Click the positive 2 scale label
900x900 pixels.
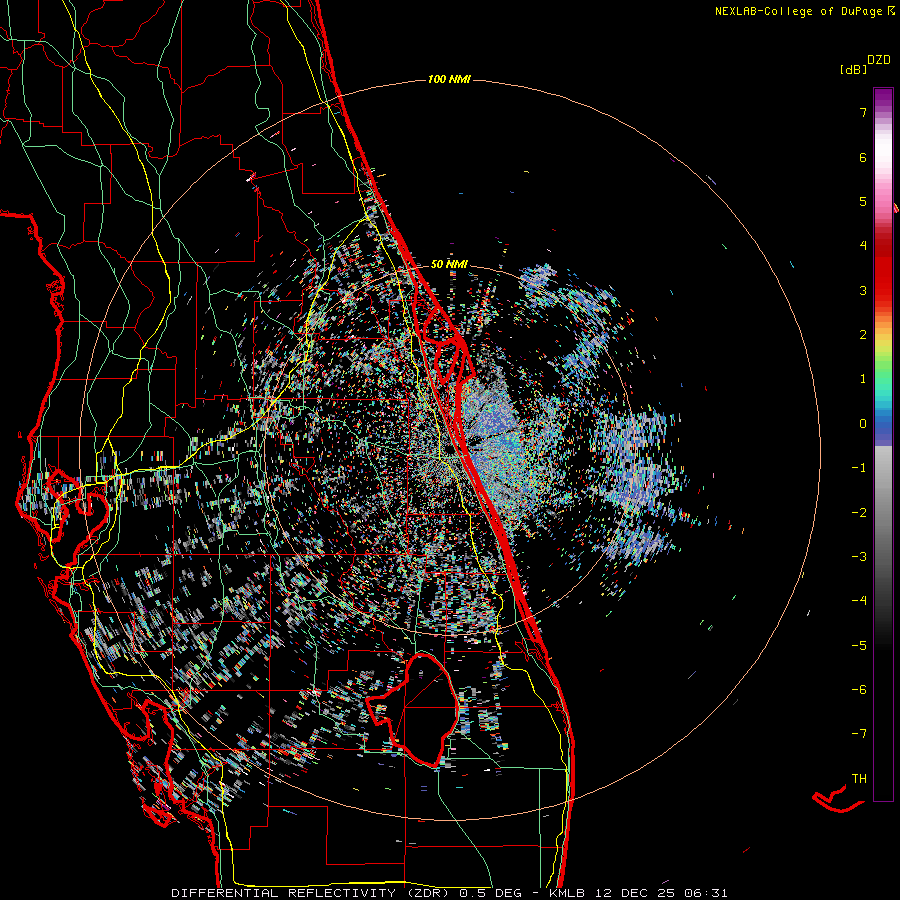(x=863, y=335)
